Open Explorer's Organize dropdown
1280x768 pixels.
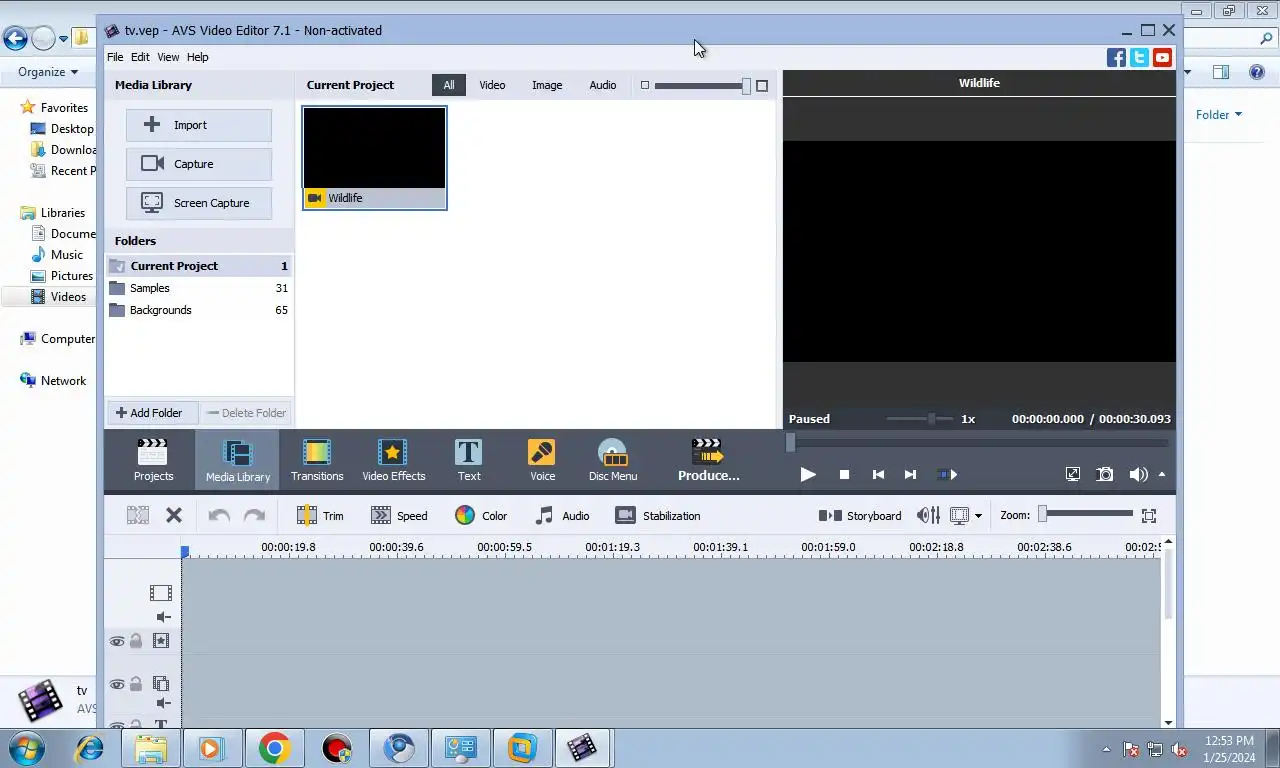click(x=48, y=72)
